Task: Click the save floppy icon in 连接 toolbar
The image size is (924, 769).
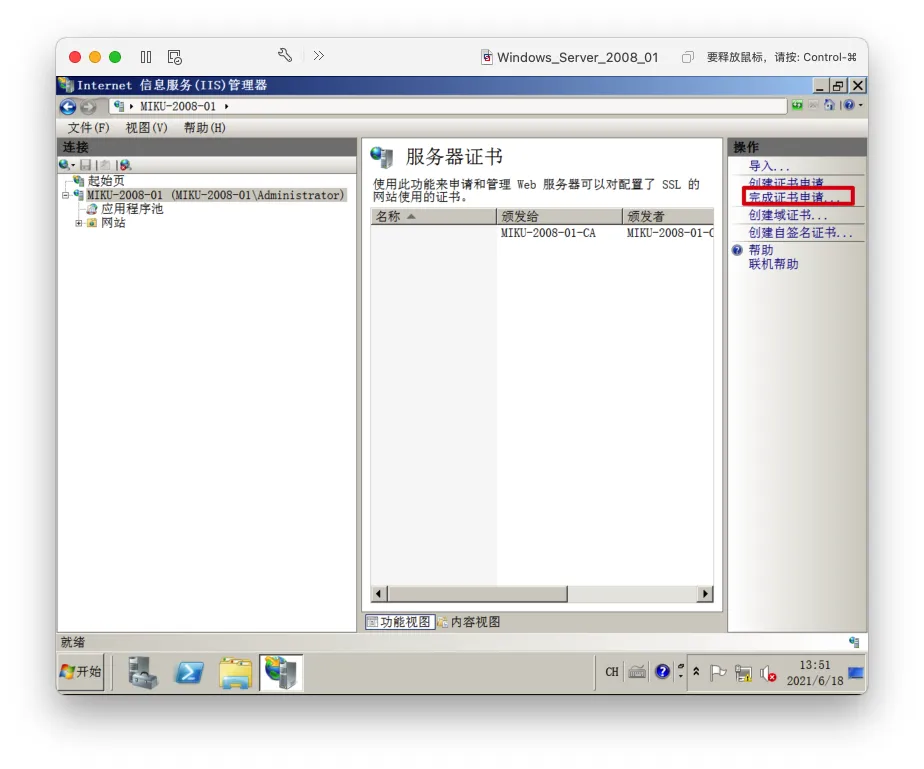Action: [x=85, y=165]
